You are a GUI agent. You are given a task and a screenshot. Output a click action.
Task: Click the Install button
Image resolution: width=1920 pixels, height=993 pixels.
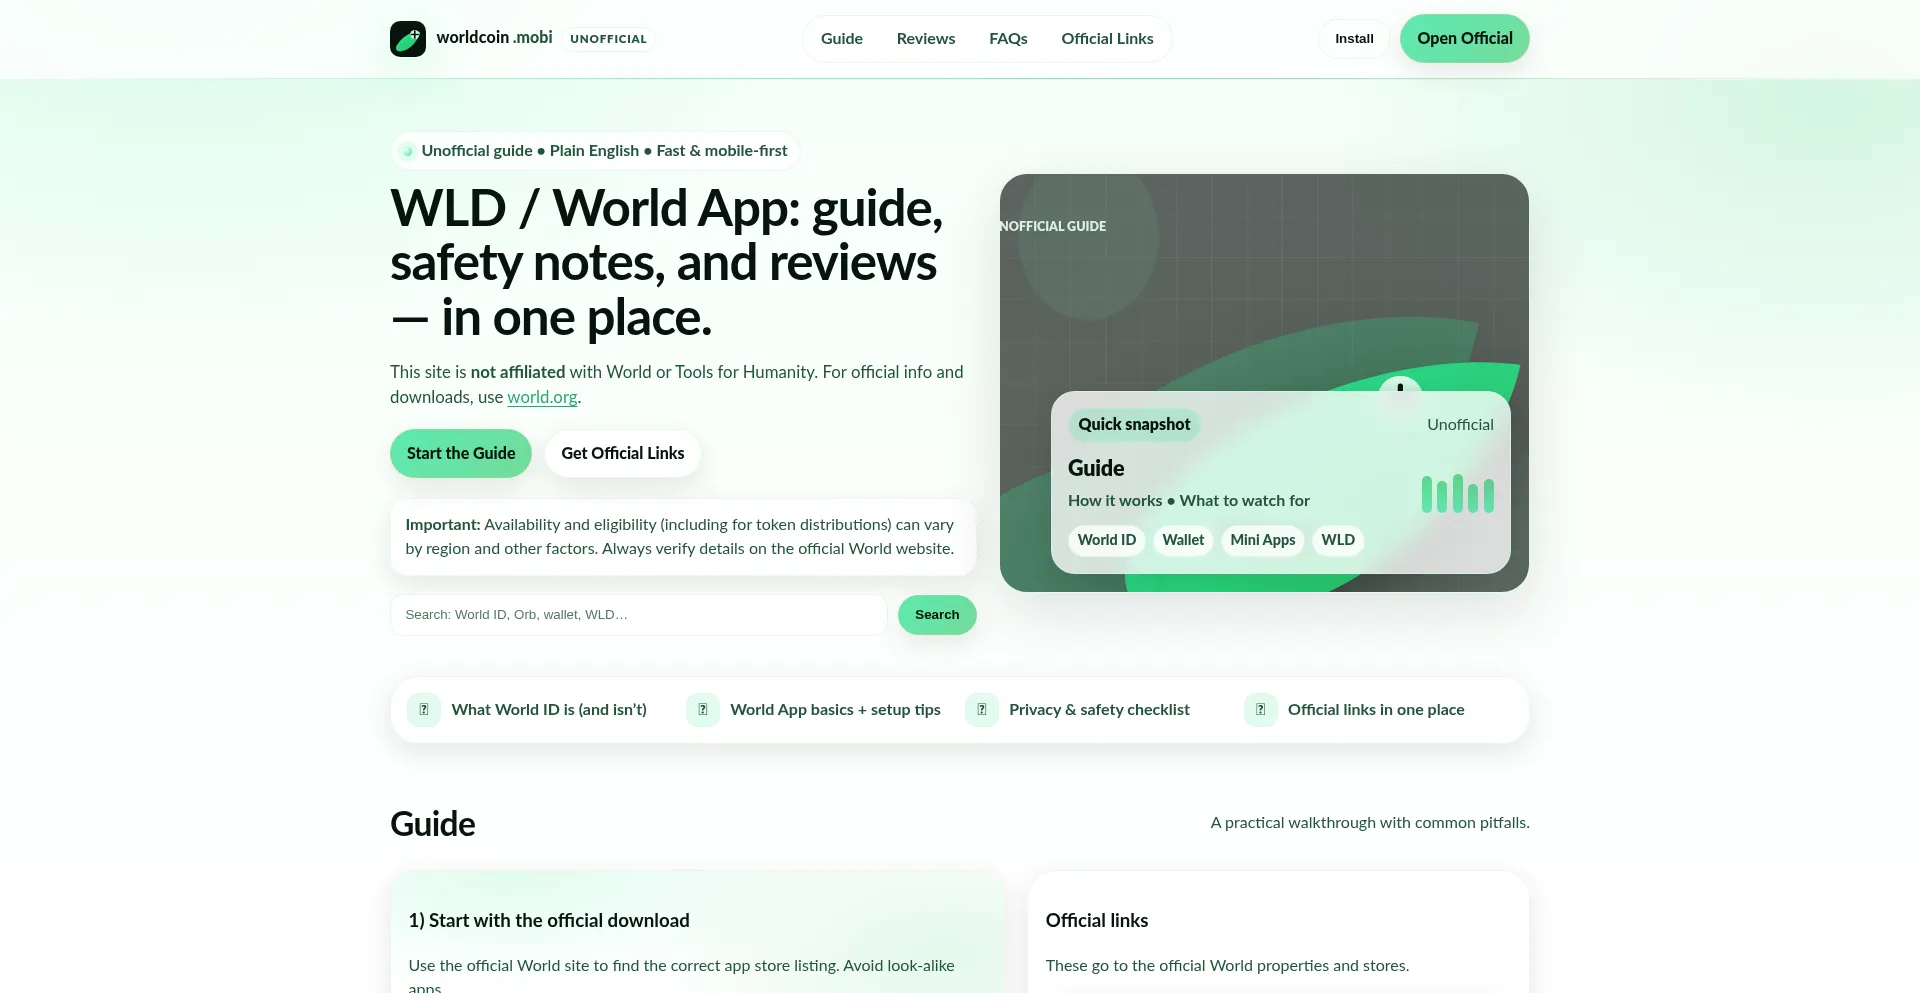pyautogui.click(x=1354, y=39)
